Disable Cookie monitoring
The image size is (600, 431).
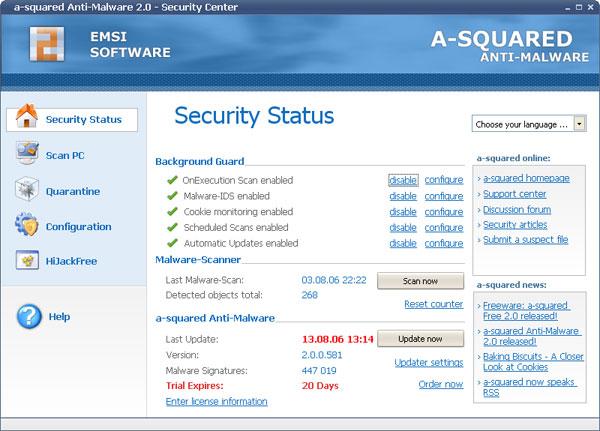click(x=403, y=212)
